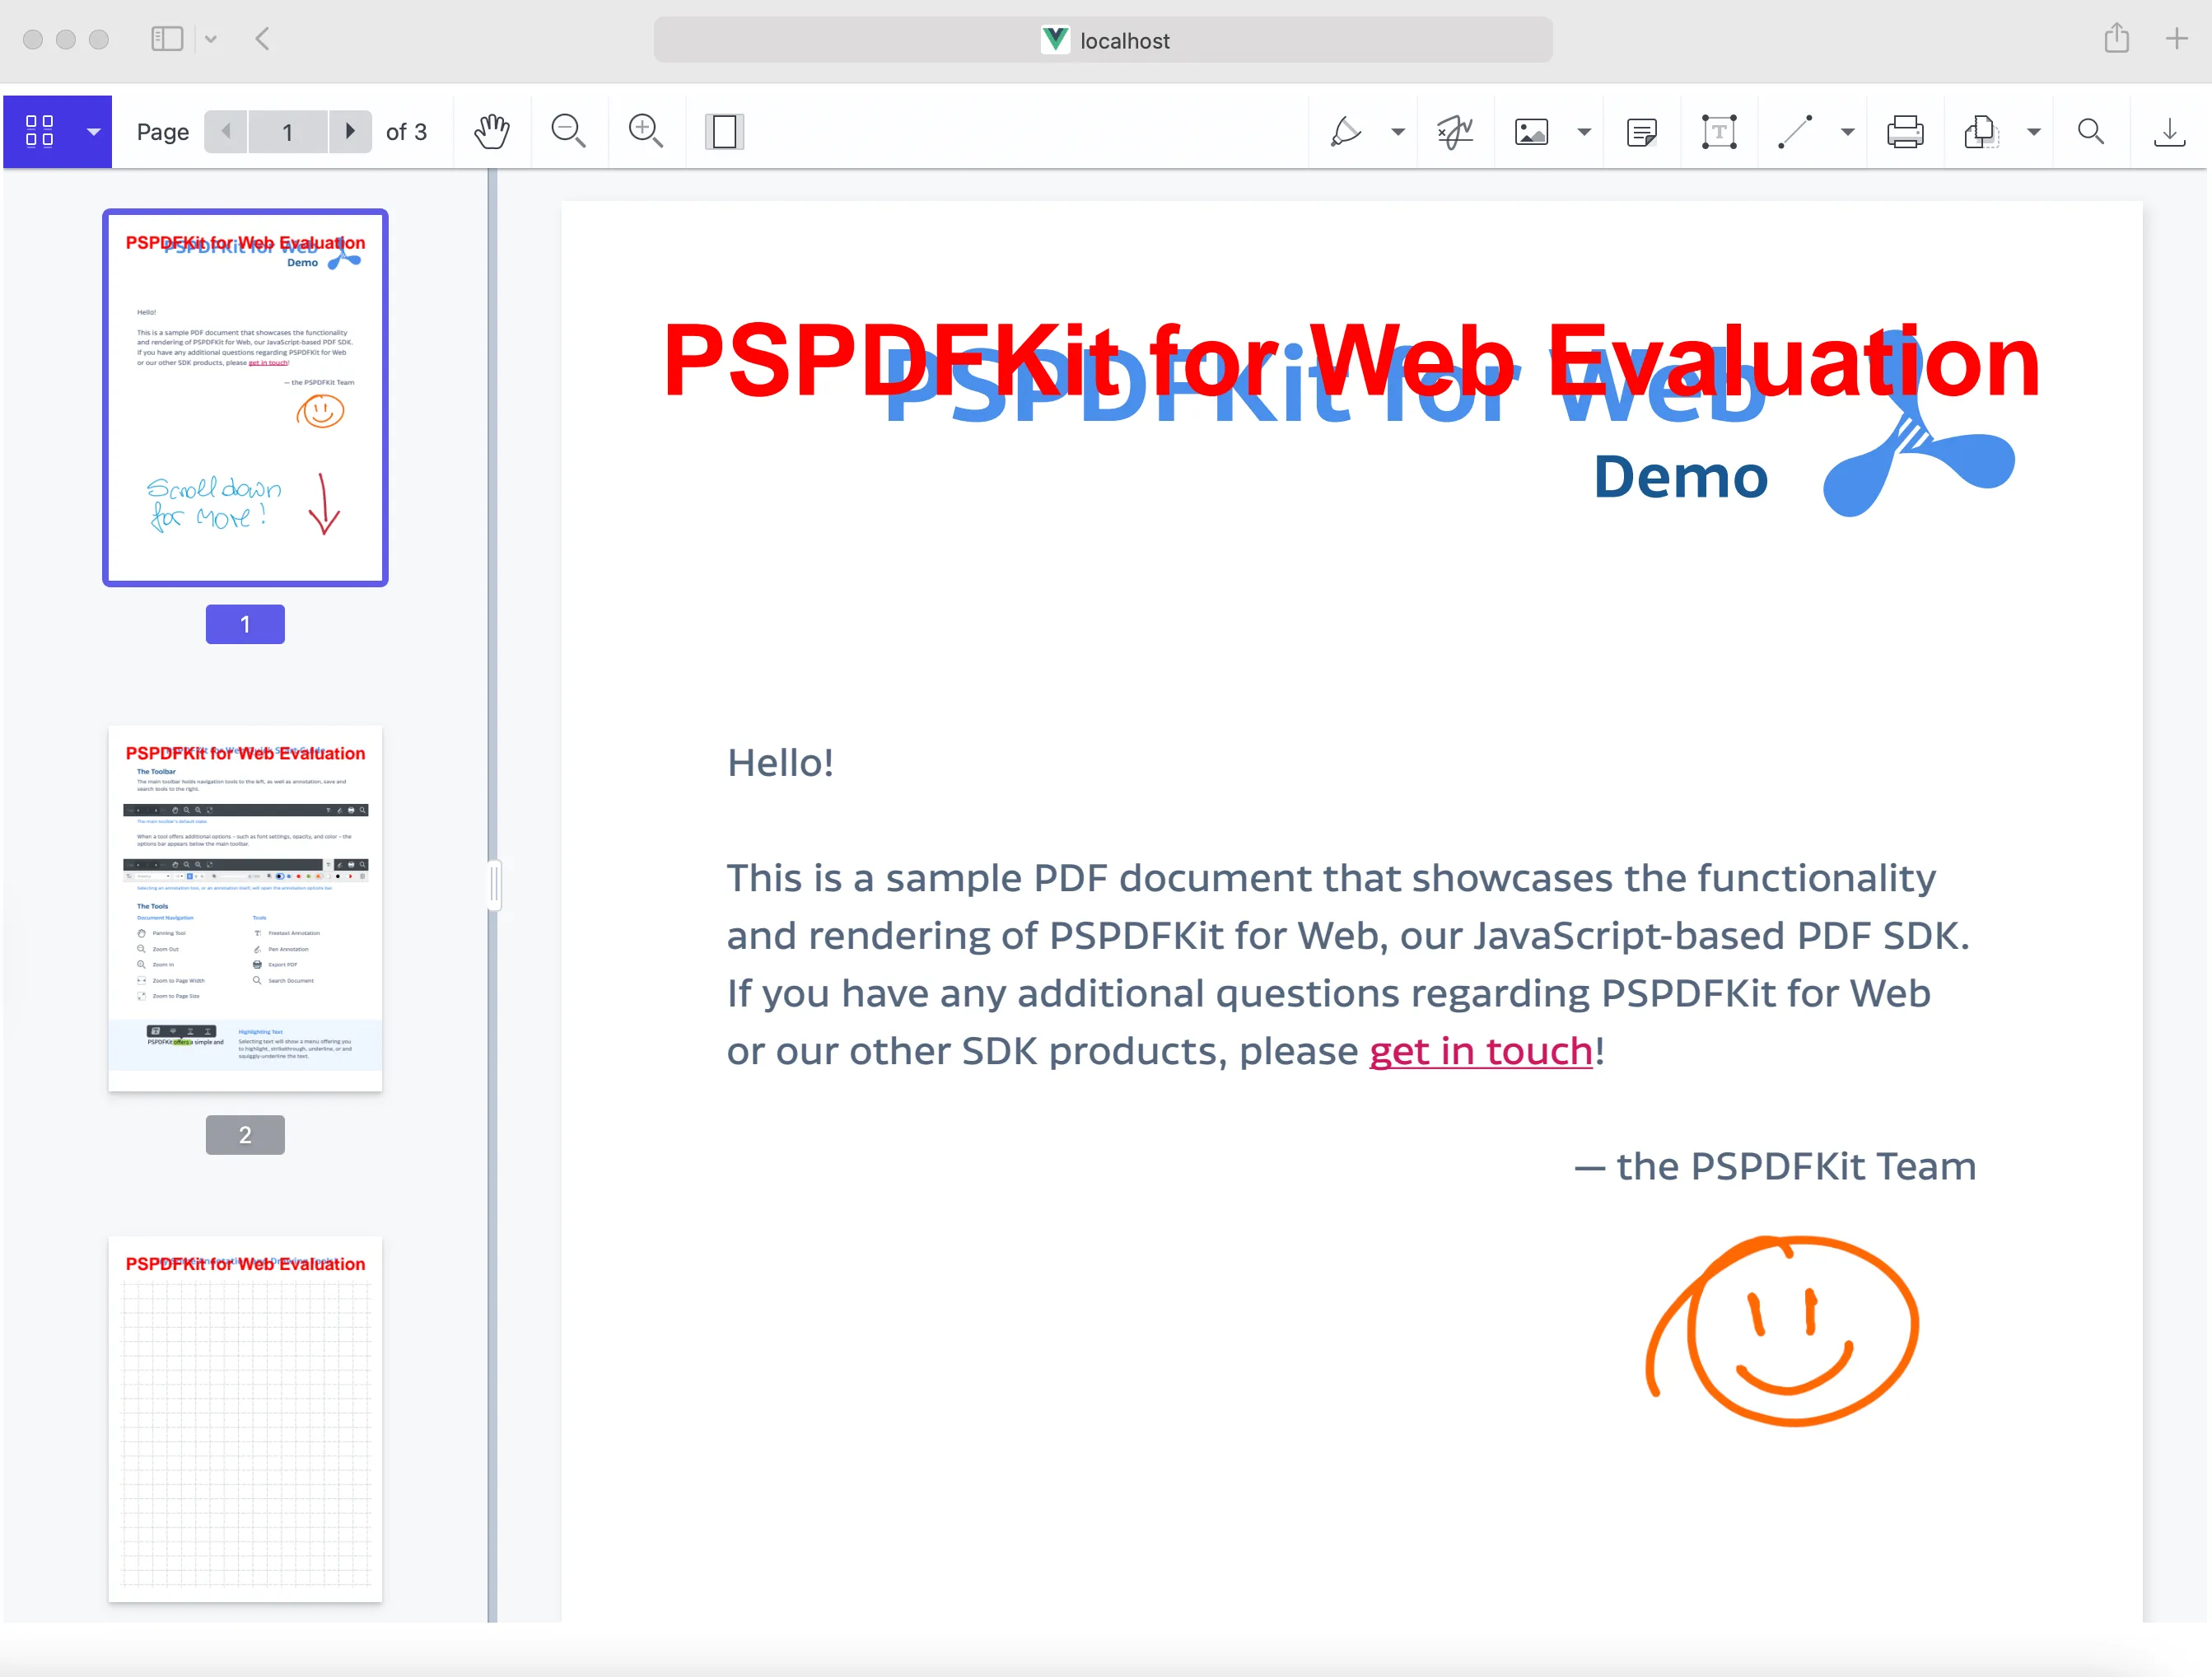Open the ink signature tool
Image resolution: width=2212 pixels, height=1677 pixels.
click(1454, 131)
